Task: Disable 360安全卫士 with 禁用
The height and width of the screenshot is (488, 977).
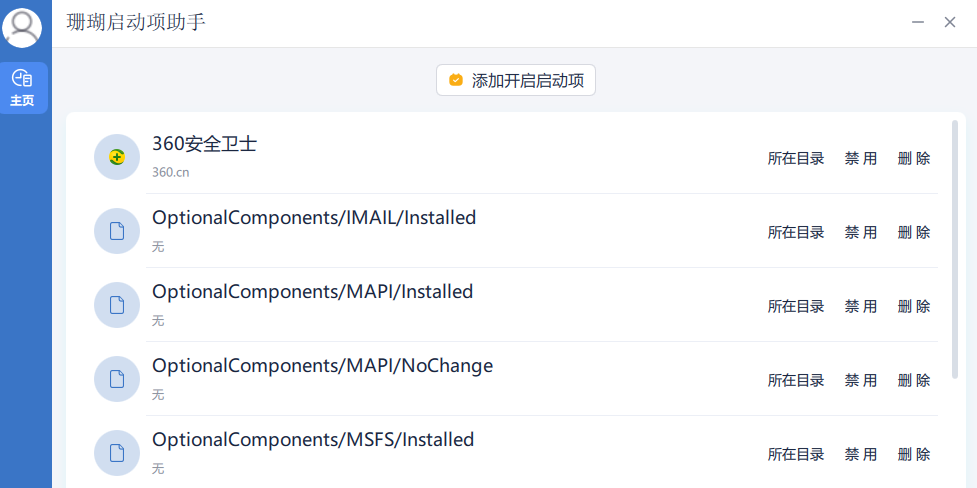Action: (860, 158)
